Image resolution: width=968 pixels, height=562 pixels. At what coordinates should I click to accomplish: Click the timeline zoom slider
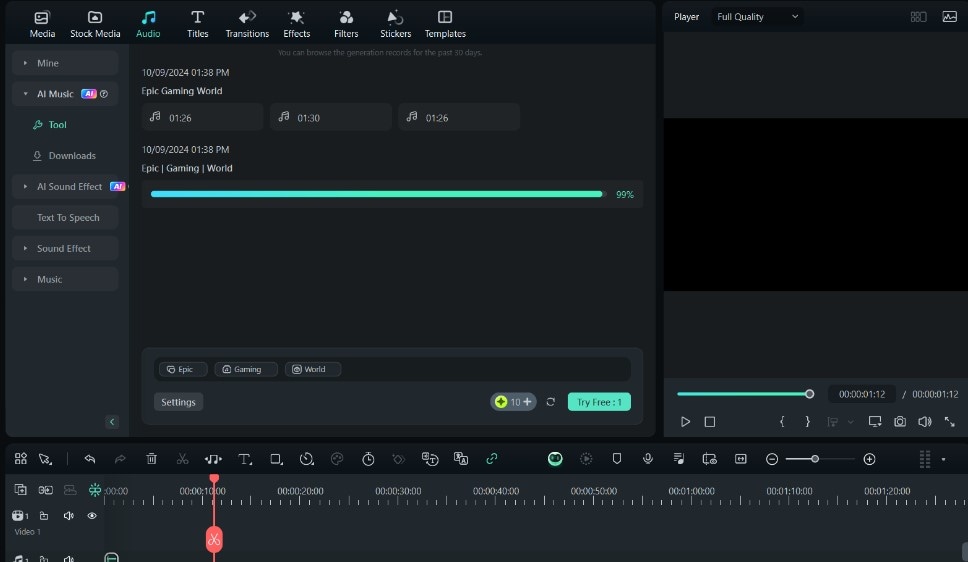click(819, 459)
